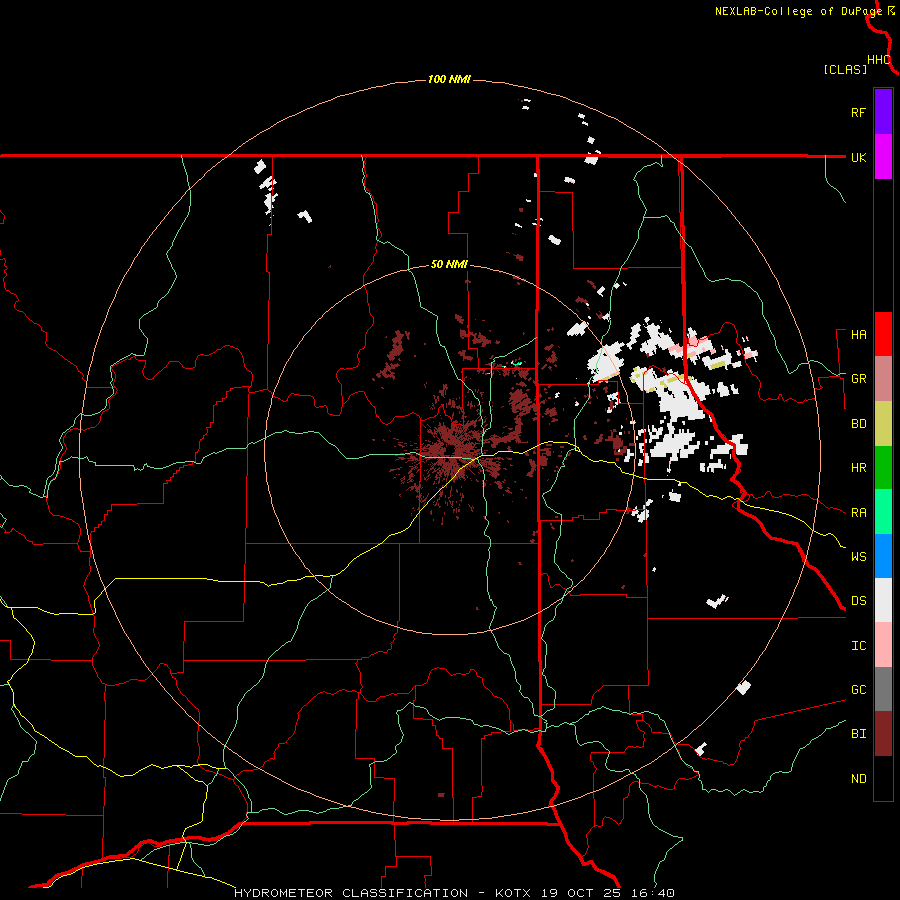Viewport: 900px width, 900px height.
Task: Click the ND black legend color swatch
Action: click(883, 778)
